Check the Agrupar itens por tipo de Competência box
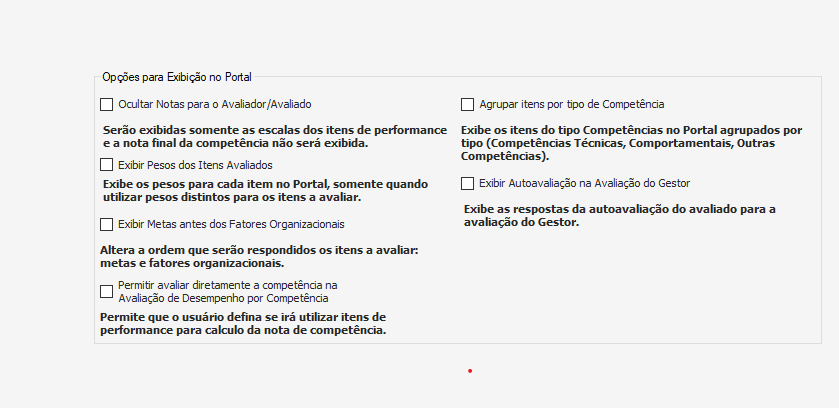Screen dimensions: 839x408 (467, 104)
